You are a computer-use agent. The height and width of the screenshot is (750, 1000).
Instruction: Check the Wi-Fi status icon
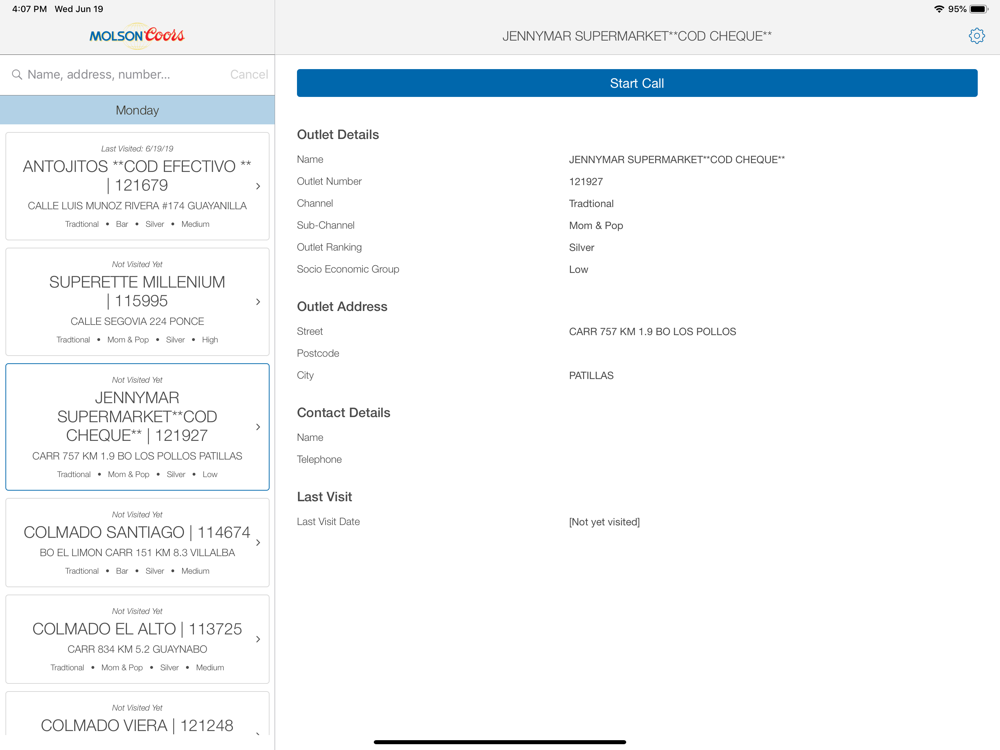939,9
